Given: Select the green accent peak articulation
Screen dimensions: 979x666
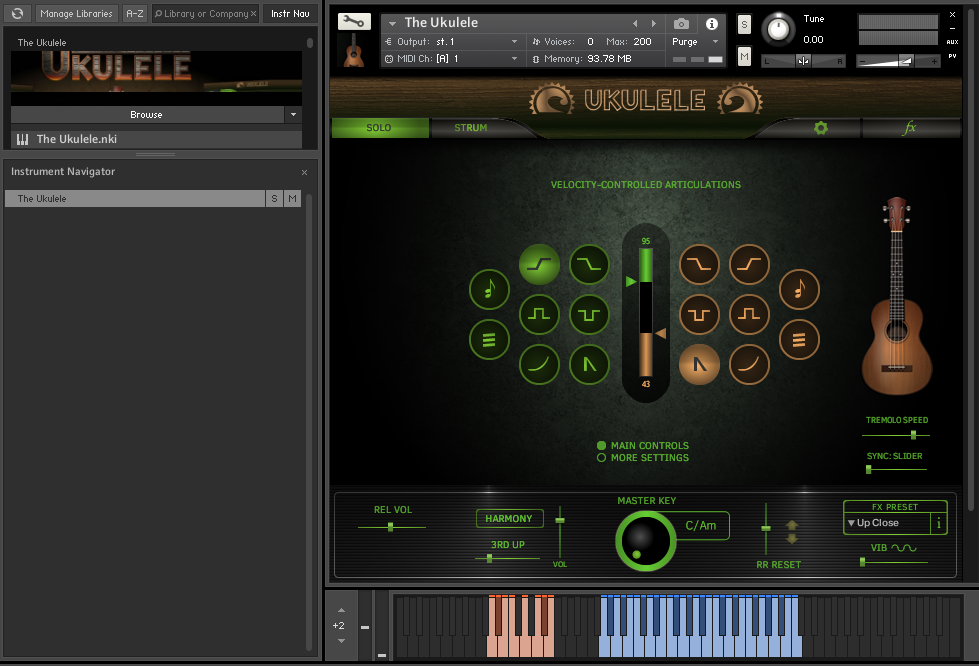Looking at the screenshot, I should (589, 365).
